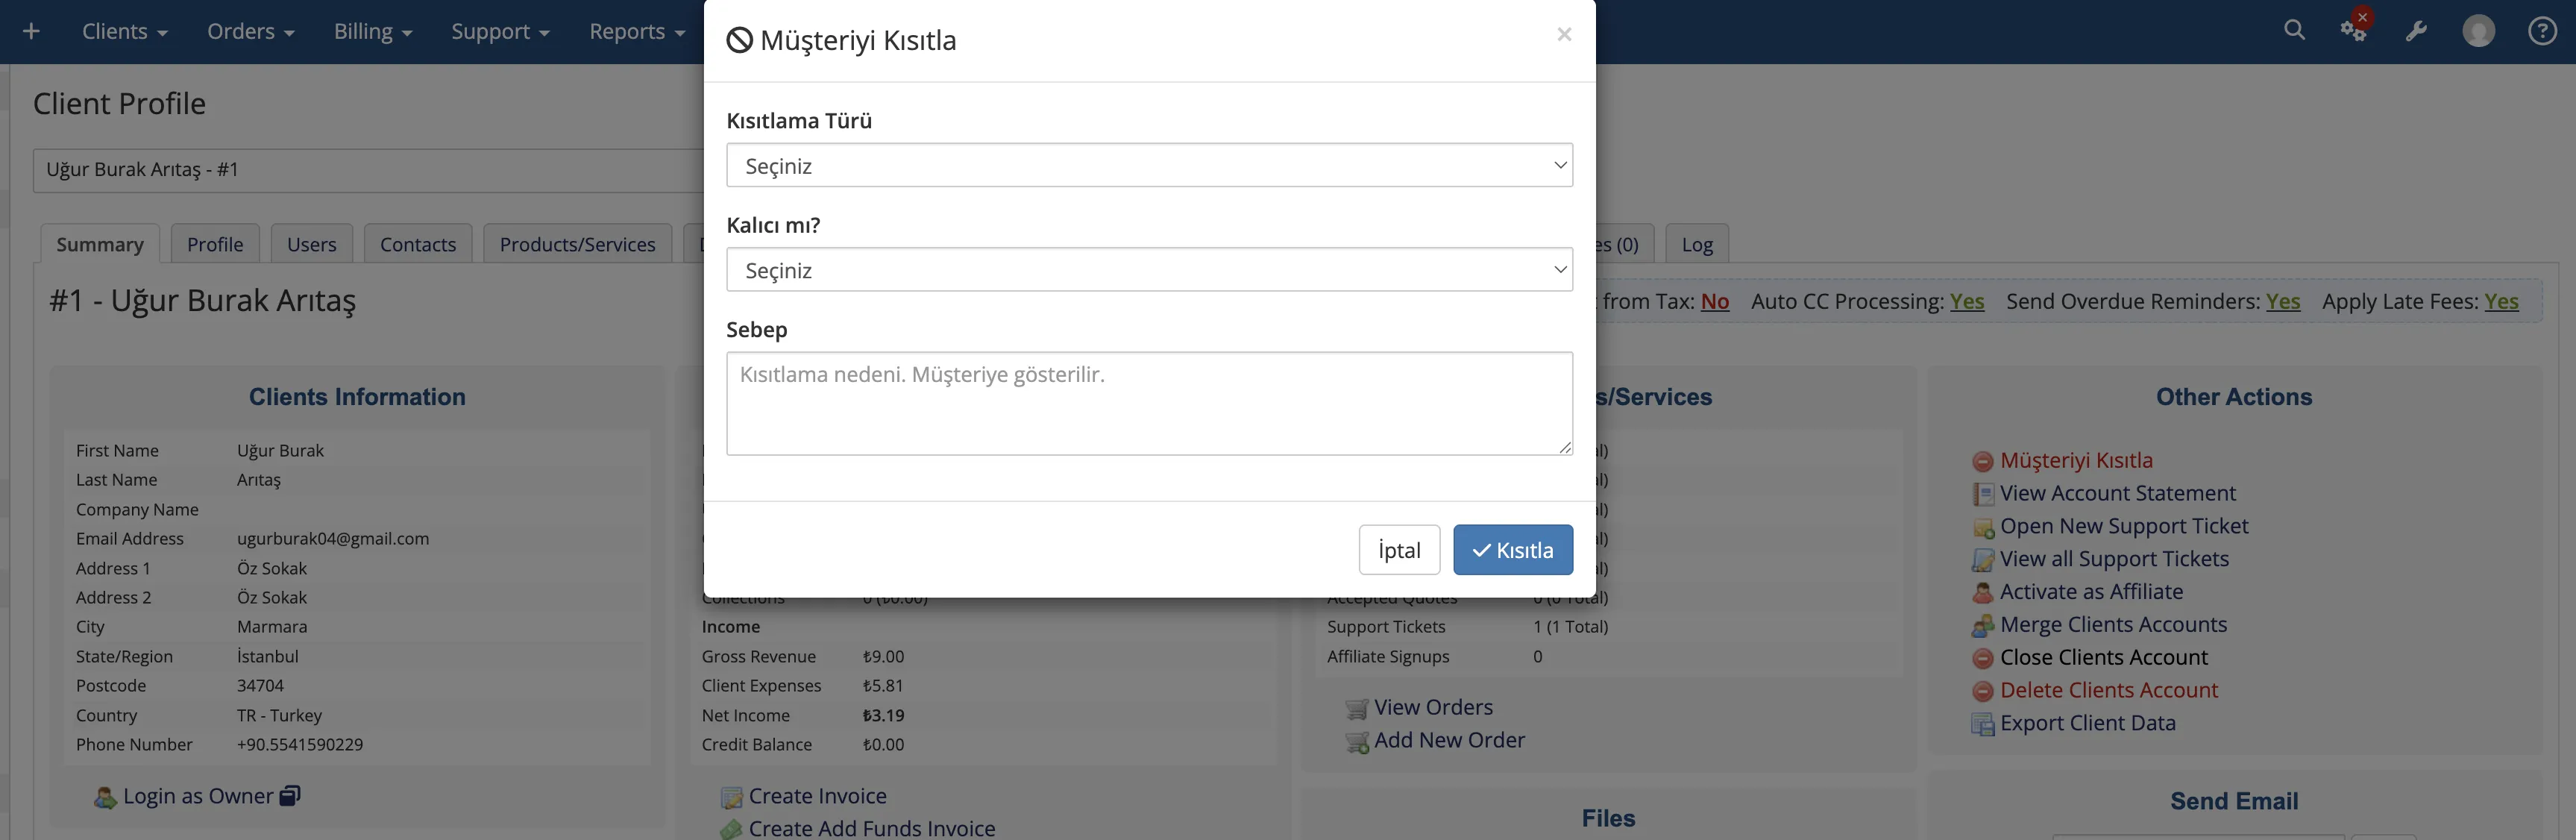
Task: Expand the Clients menu
Action: [x=124, y=31]
